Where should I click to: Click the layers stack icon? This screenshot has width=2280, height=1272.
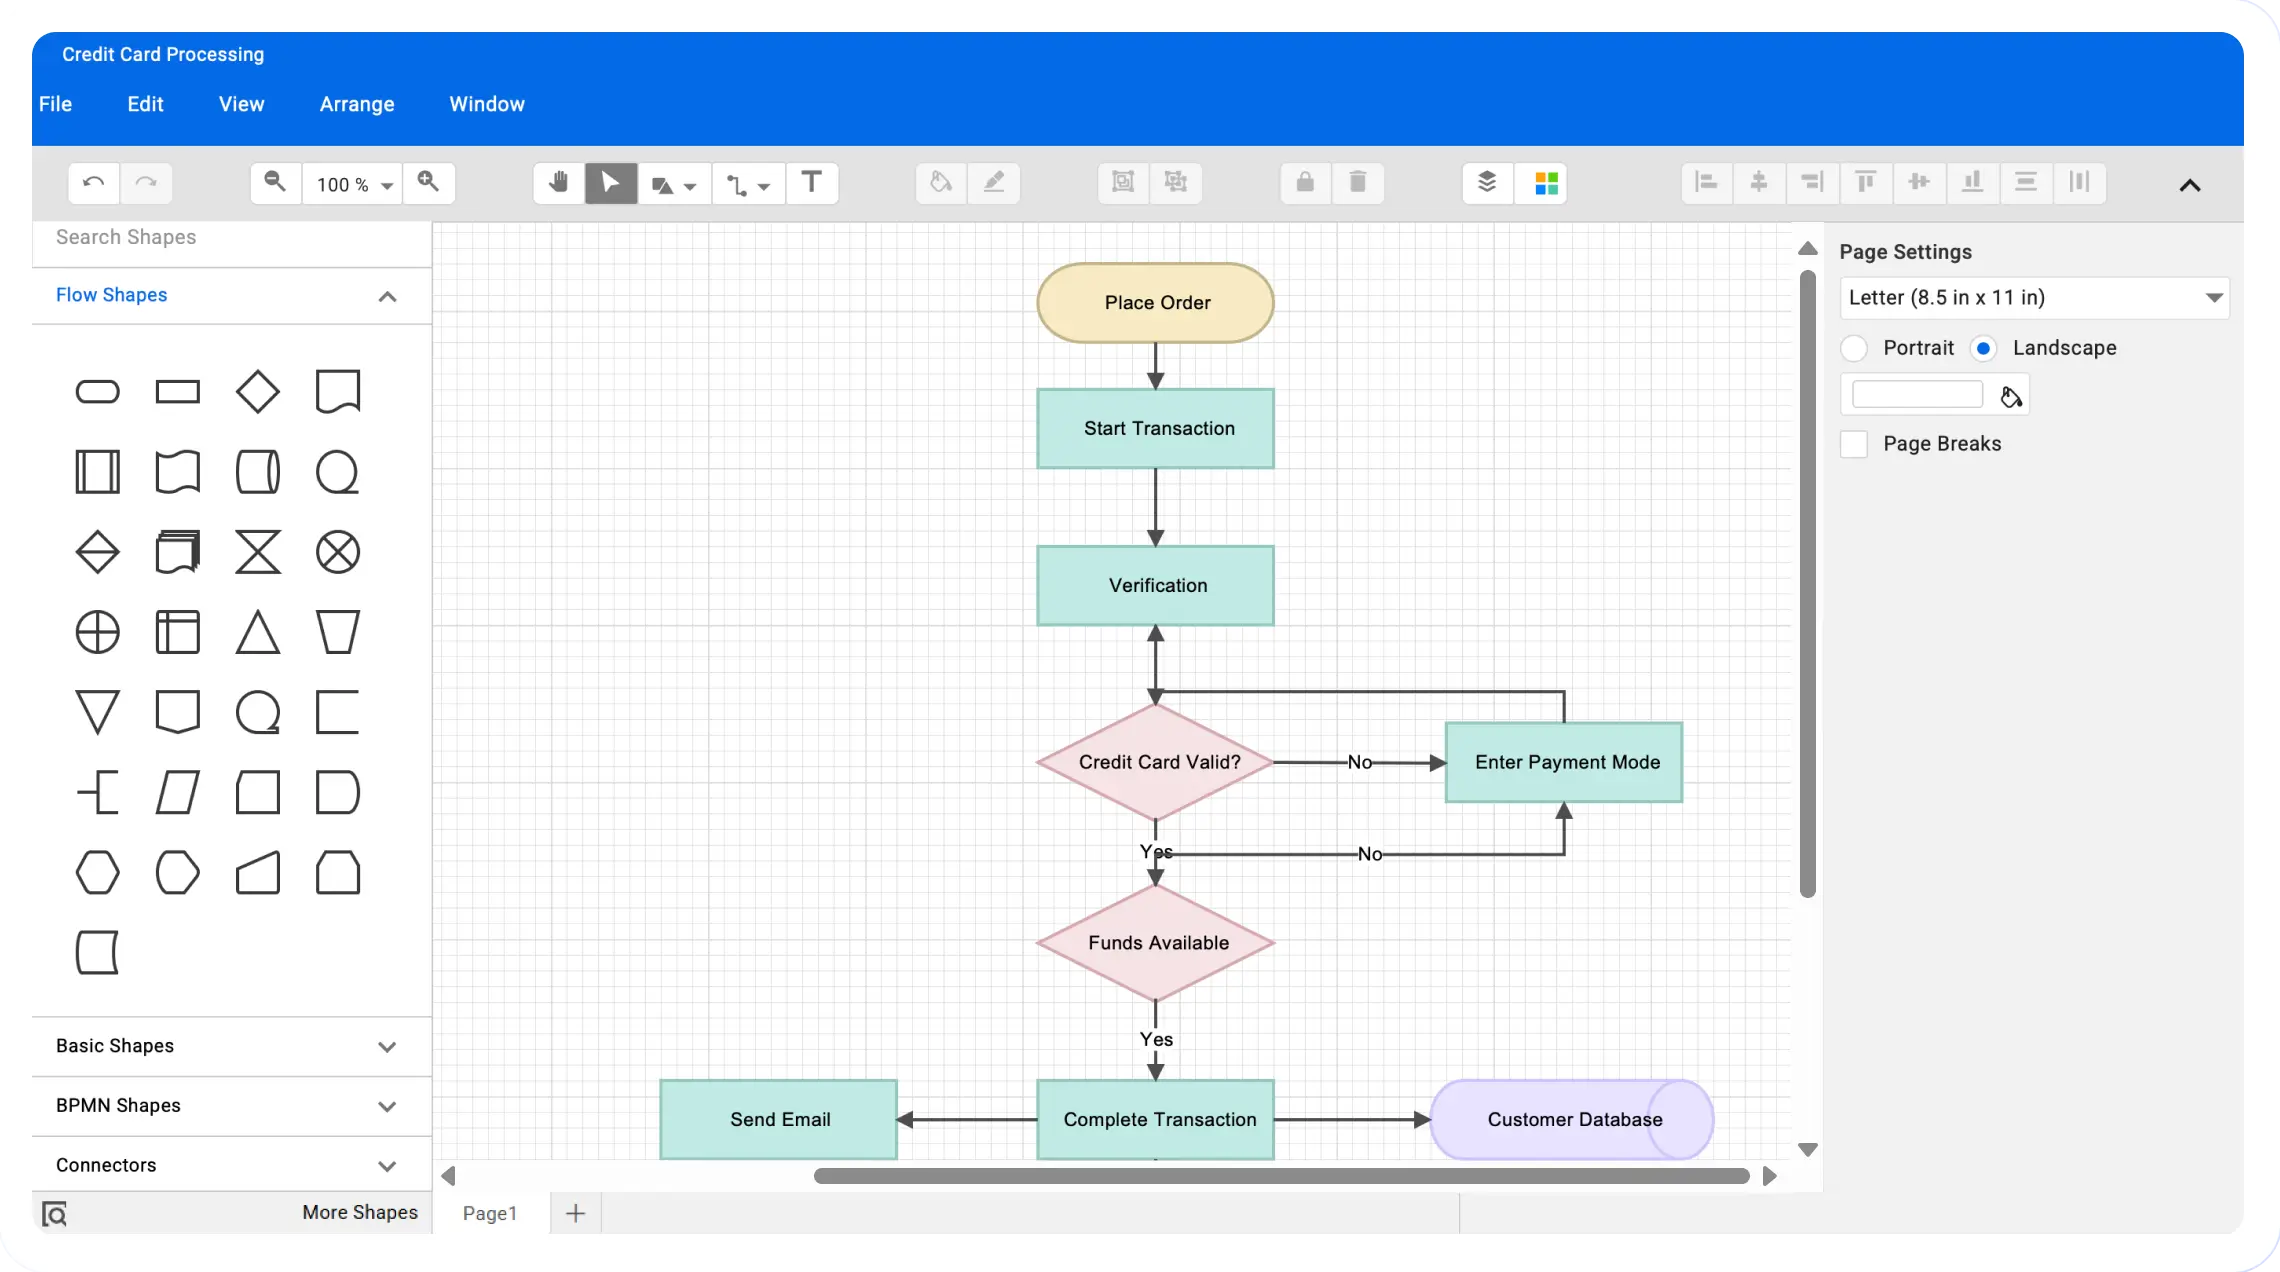click(x=1487, y=183)
